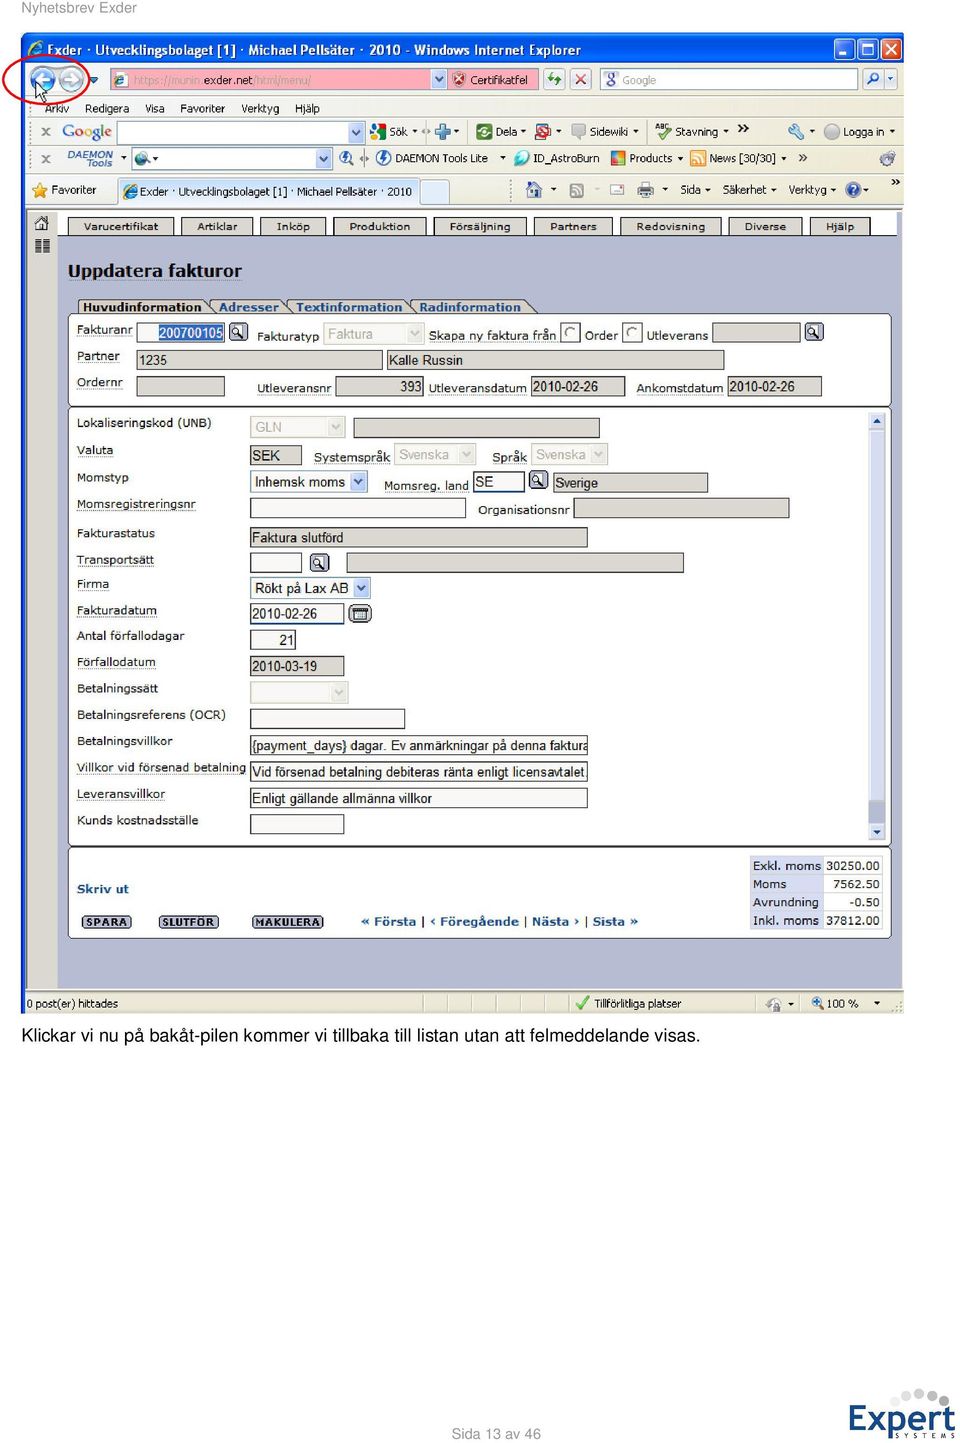The width and height of the screenshot is (960, 1443).
Task: Click the Certifikatfel shield warning
Action: point(490,79)
